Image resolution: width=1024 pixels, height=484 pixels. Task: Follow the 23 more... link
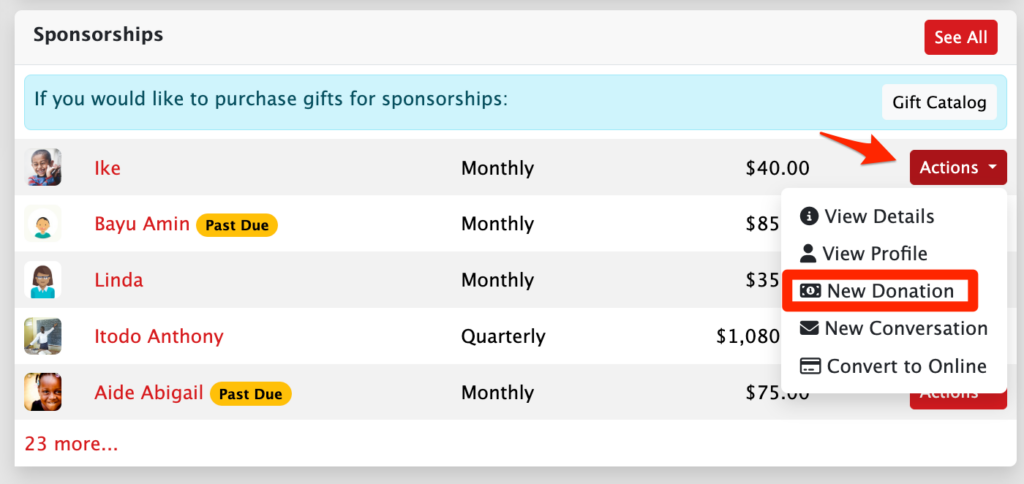tap(71, 444)
